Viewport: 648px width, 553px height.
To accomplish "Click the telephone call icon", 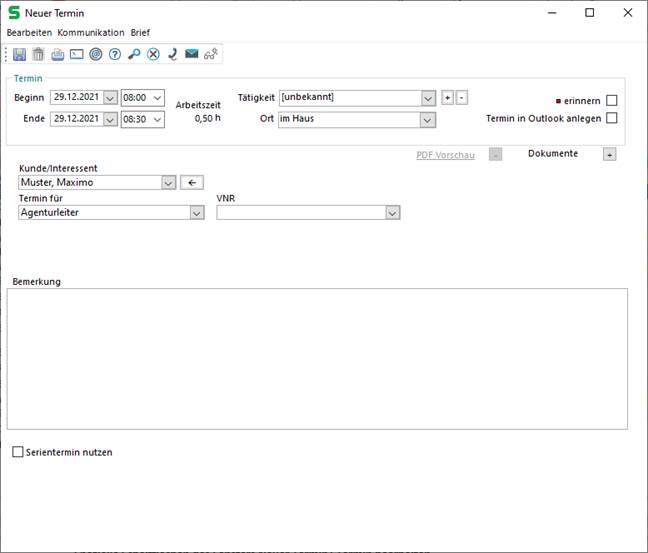I will tap(172, 54).
